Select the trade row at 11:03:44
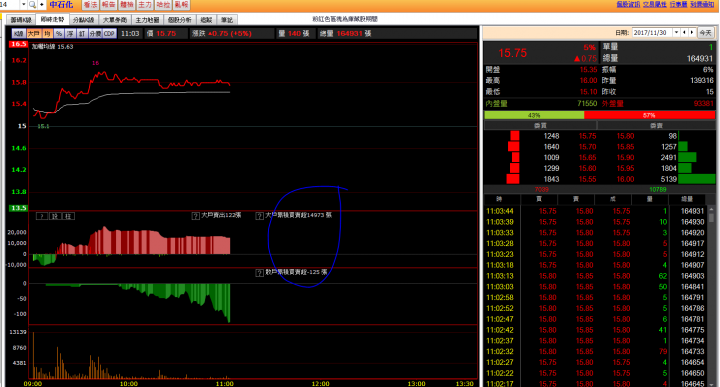The image size is (720, 387). [595, 211]
